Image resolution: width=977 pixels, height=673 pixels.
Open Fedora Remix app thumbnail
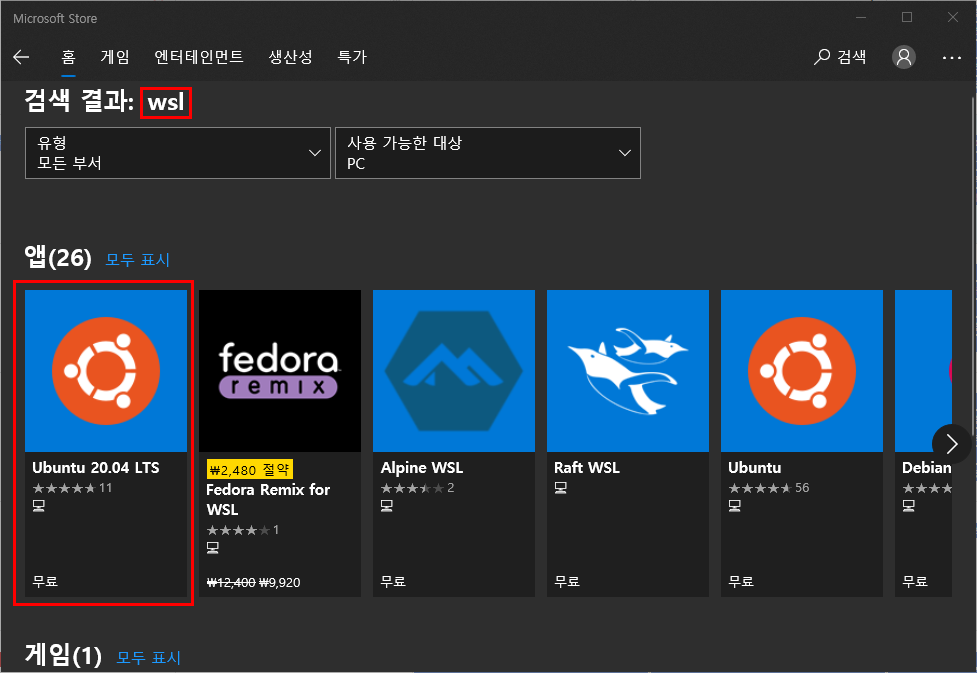point(280,371)
